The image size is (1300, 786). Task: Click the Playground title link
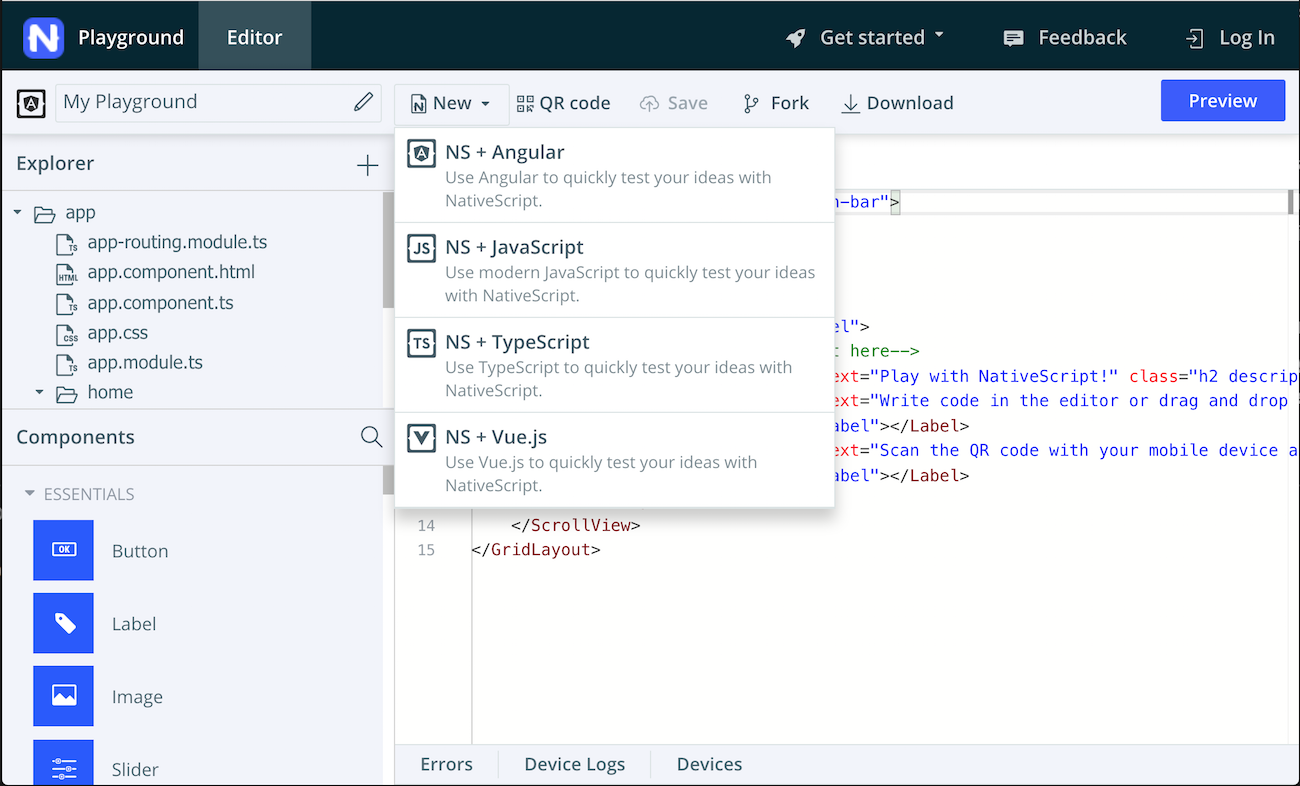tap(131, 38)
